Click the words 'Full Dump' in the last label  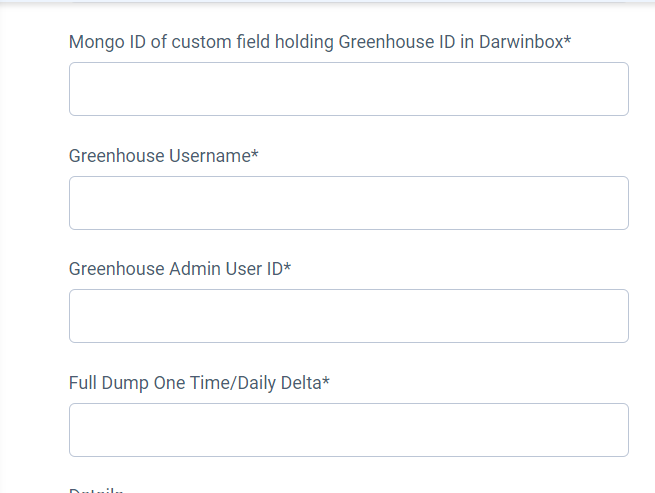109,383
